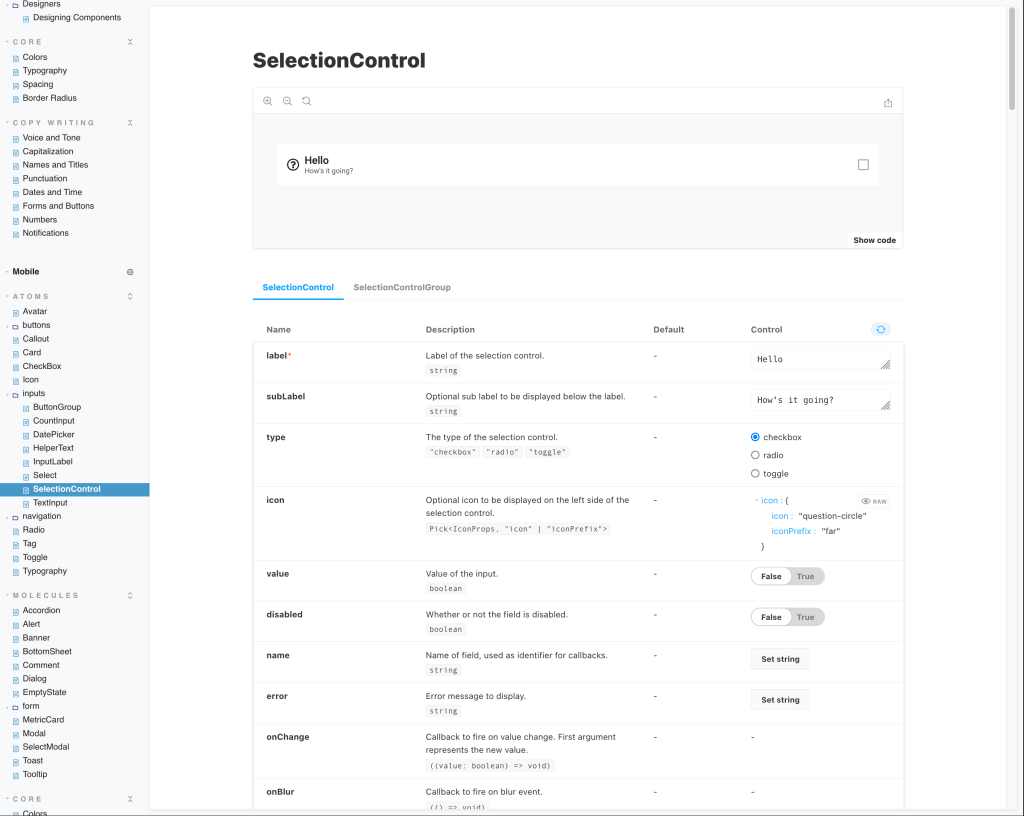Viewport: 1024px width, 816px height.
Task: Reset the preview zoom
Action: [306, 101]
